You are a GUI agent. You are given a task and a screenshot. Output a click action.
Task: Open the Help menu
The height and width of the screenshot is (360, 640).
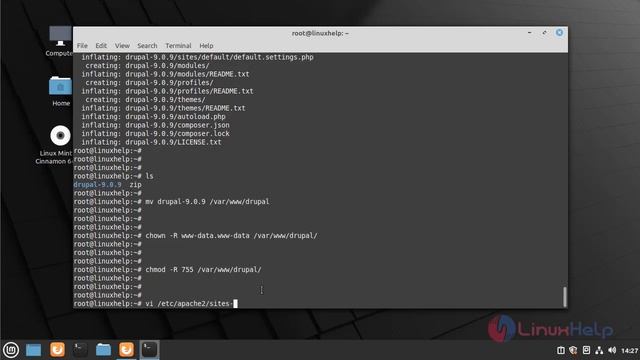click(x=206, y=46)
